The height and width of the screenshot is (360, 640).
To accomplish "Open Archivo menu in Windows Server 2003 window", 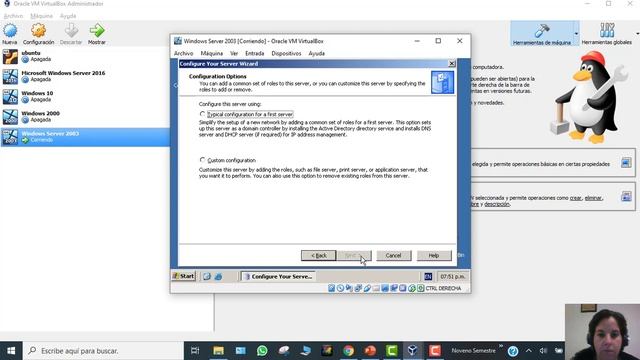I will pyautogui.click(x=183, y=53).
